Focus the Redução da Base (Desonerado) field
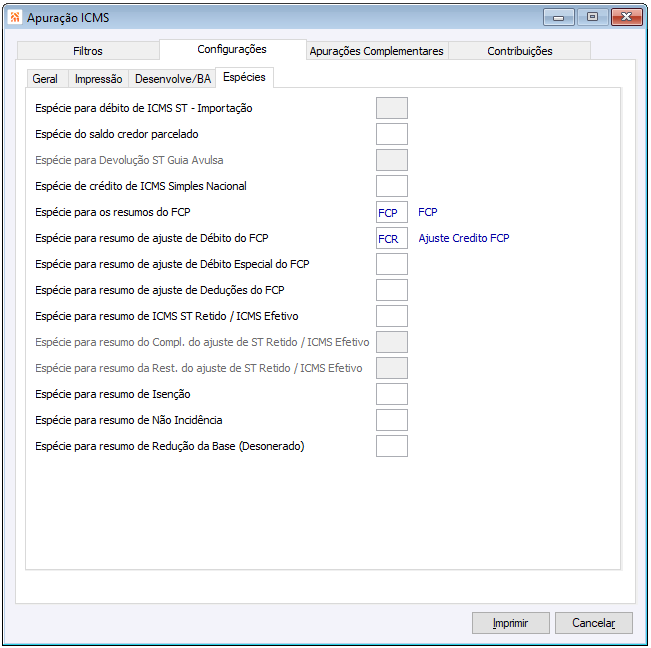The width and height of the screenshot is (651, 648). (x=392, y=446)
